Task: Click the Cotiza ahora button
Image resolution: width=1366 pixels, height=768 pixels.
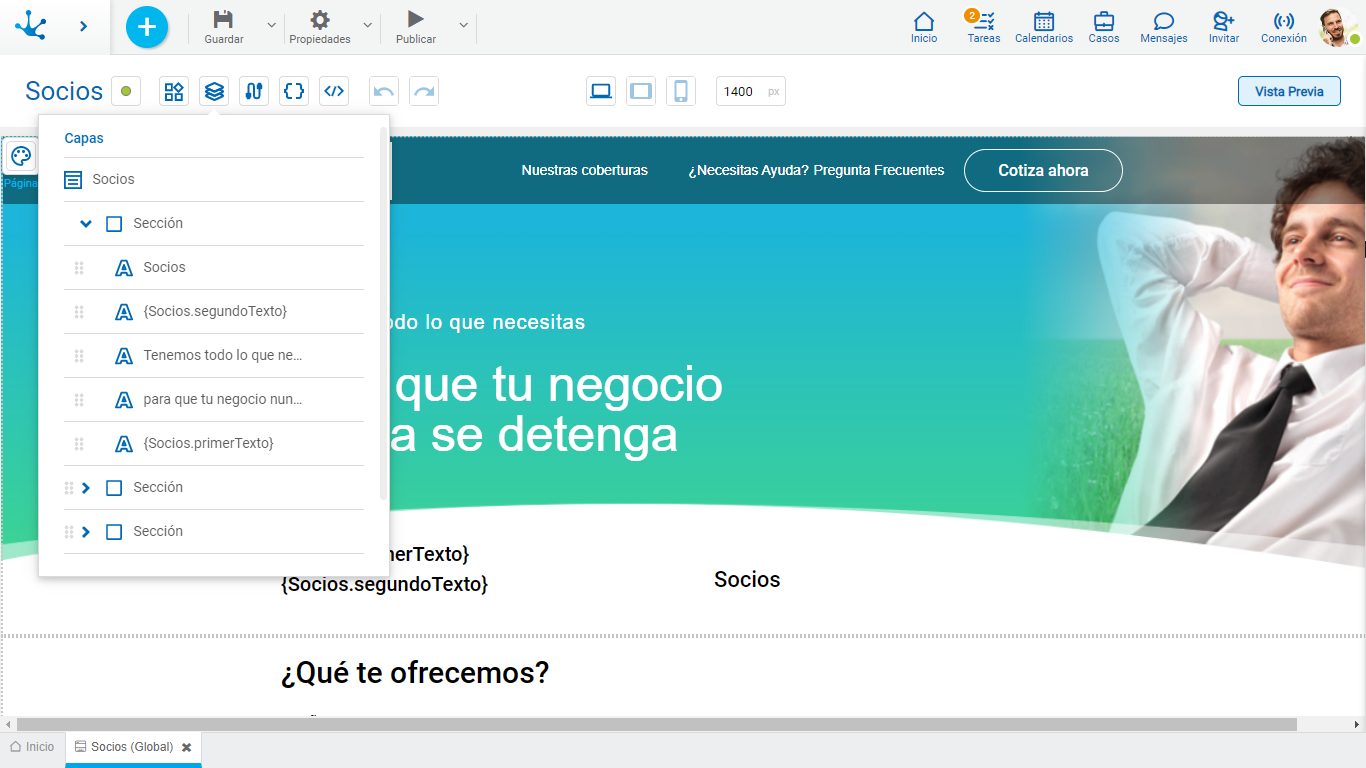Action: point(1043,171)
